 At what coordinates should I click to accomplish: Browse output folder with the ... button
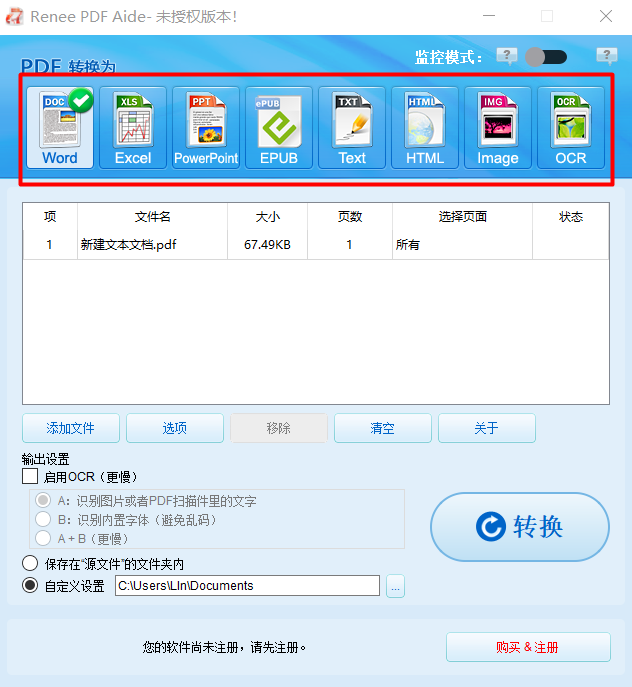[395, 586]
